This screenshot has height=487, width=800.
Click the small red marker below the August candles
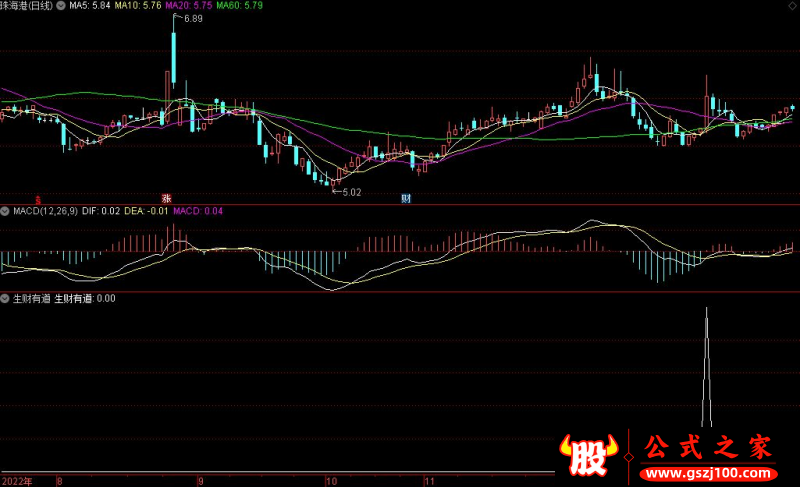point(38,200)
